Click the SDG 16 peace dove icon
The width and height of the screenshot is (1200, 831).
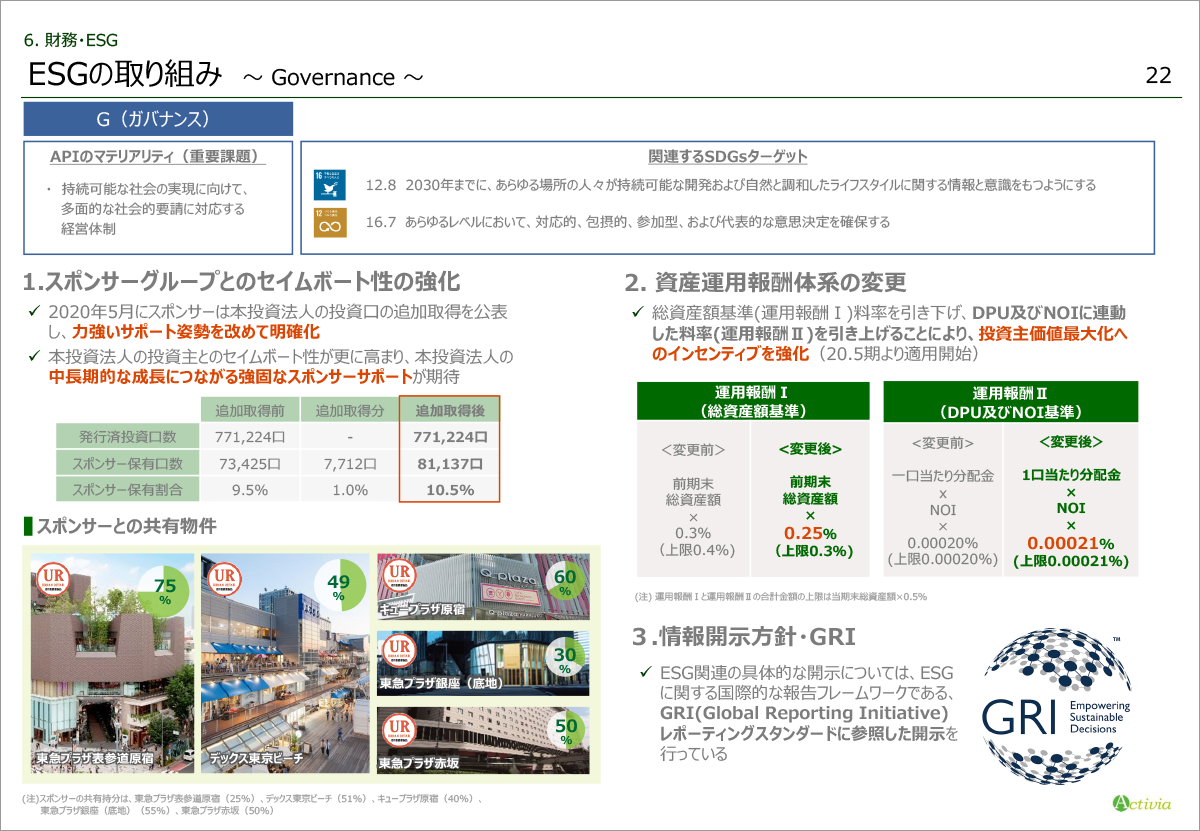point(330,185)
